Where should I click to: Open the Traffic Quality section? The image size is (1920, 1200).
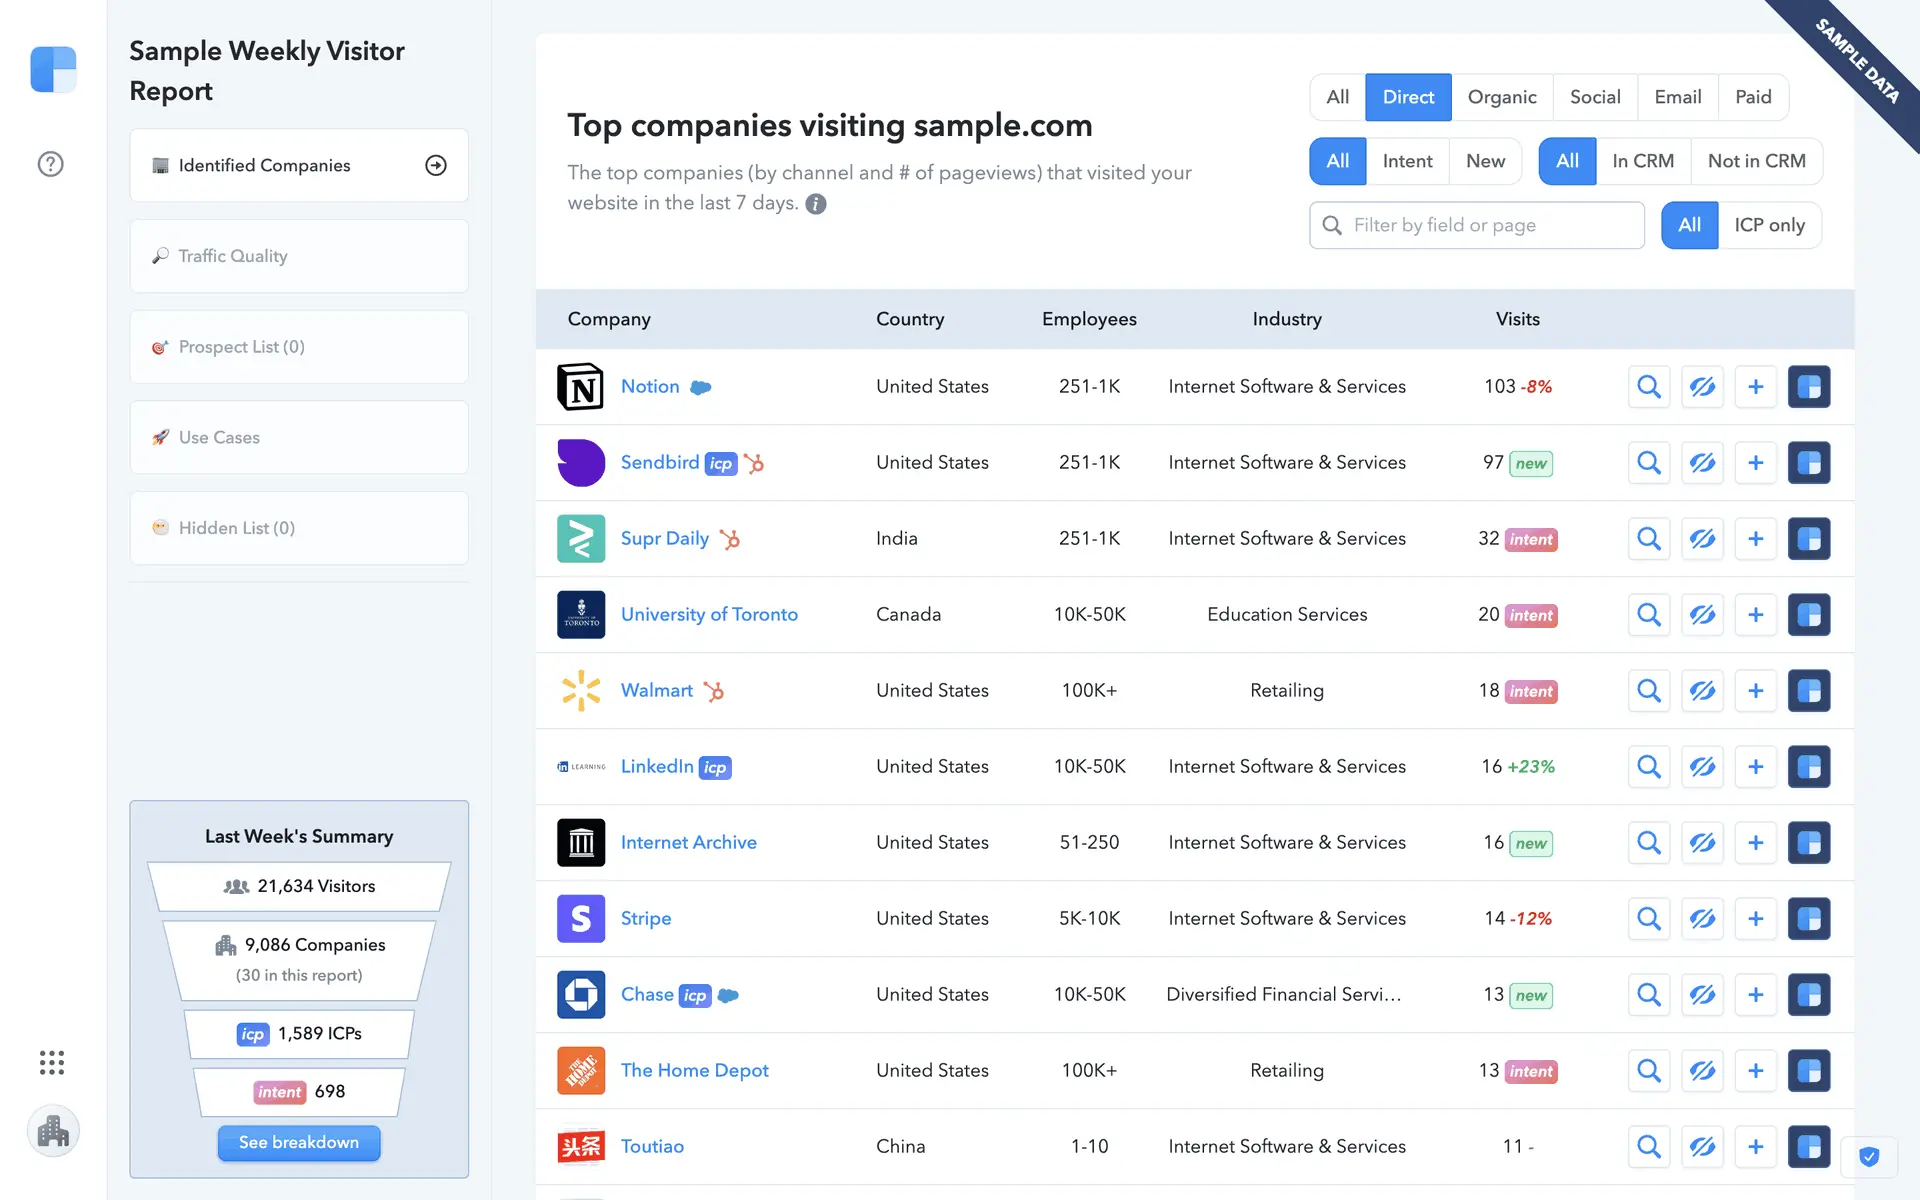click(x=298, y=256)
